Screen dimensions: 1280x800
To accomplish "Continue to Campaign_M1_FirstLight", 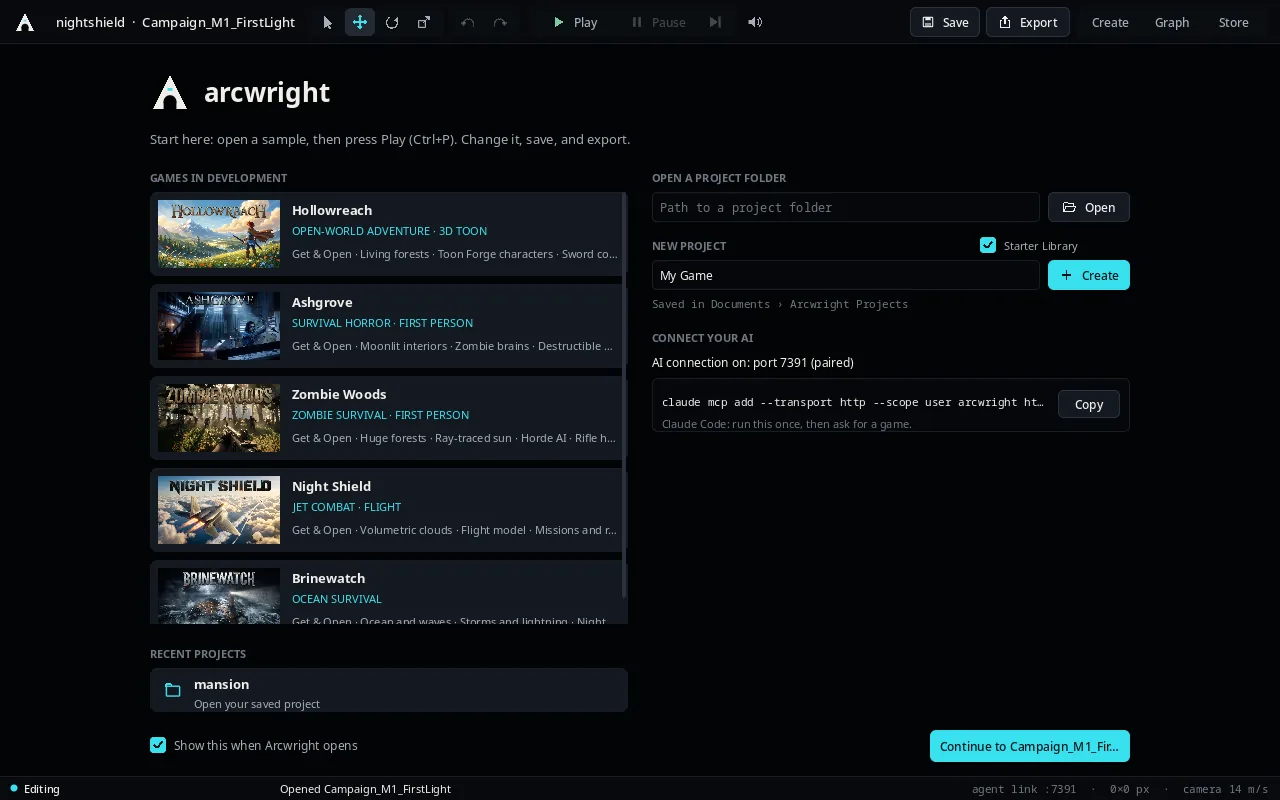I will (1030, 746).
